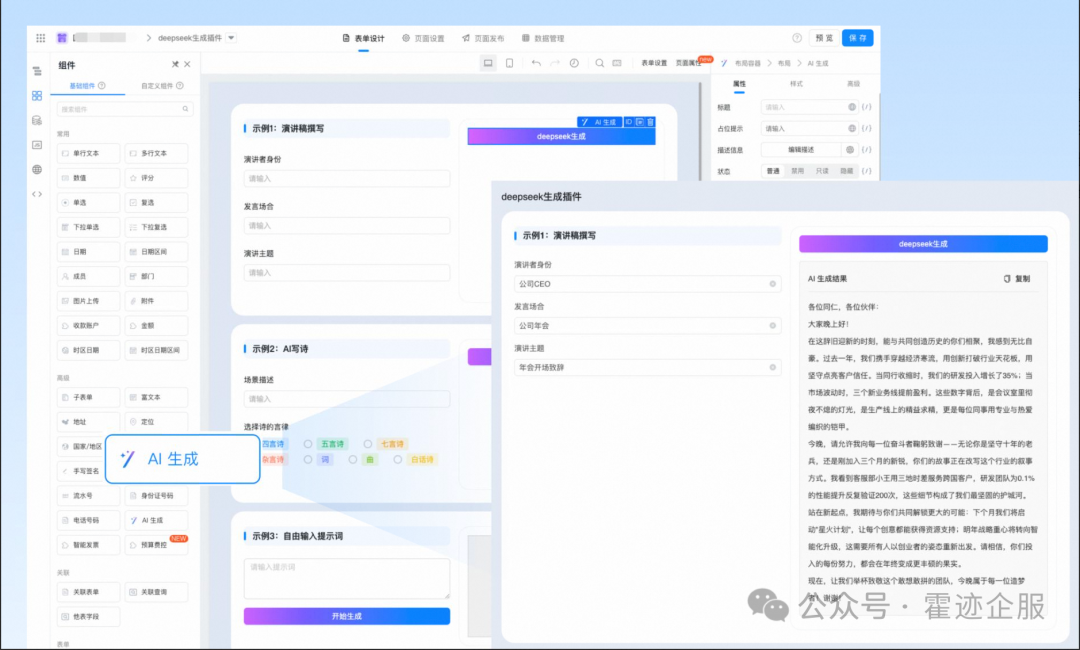Select the 关联表单 component
This screenshot has height=650, width=1080.
point(88,592)
